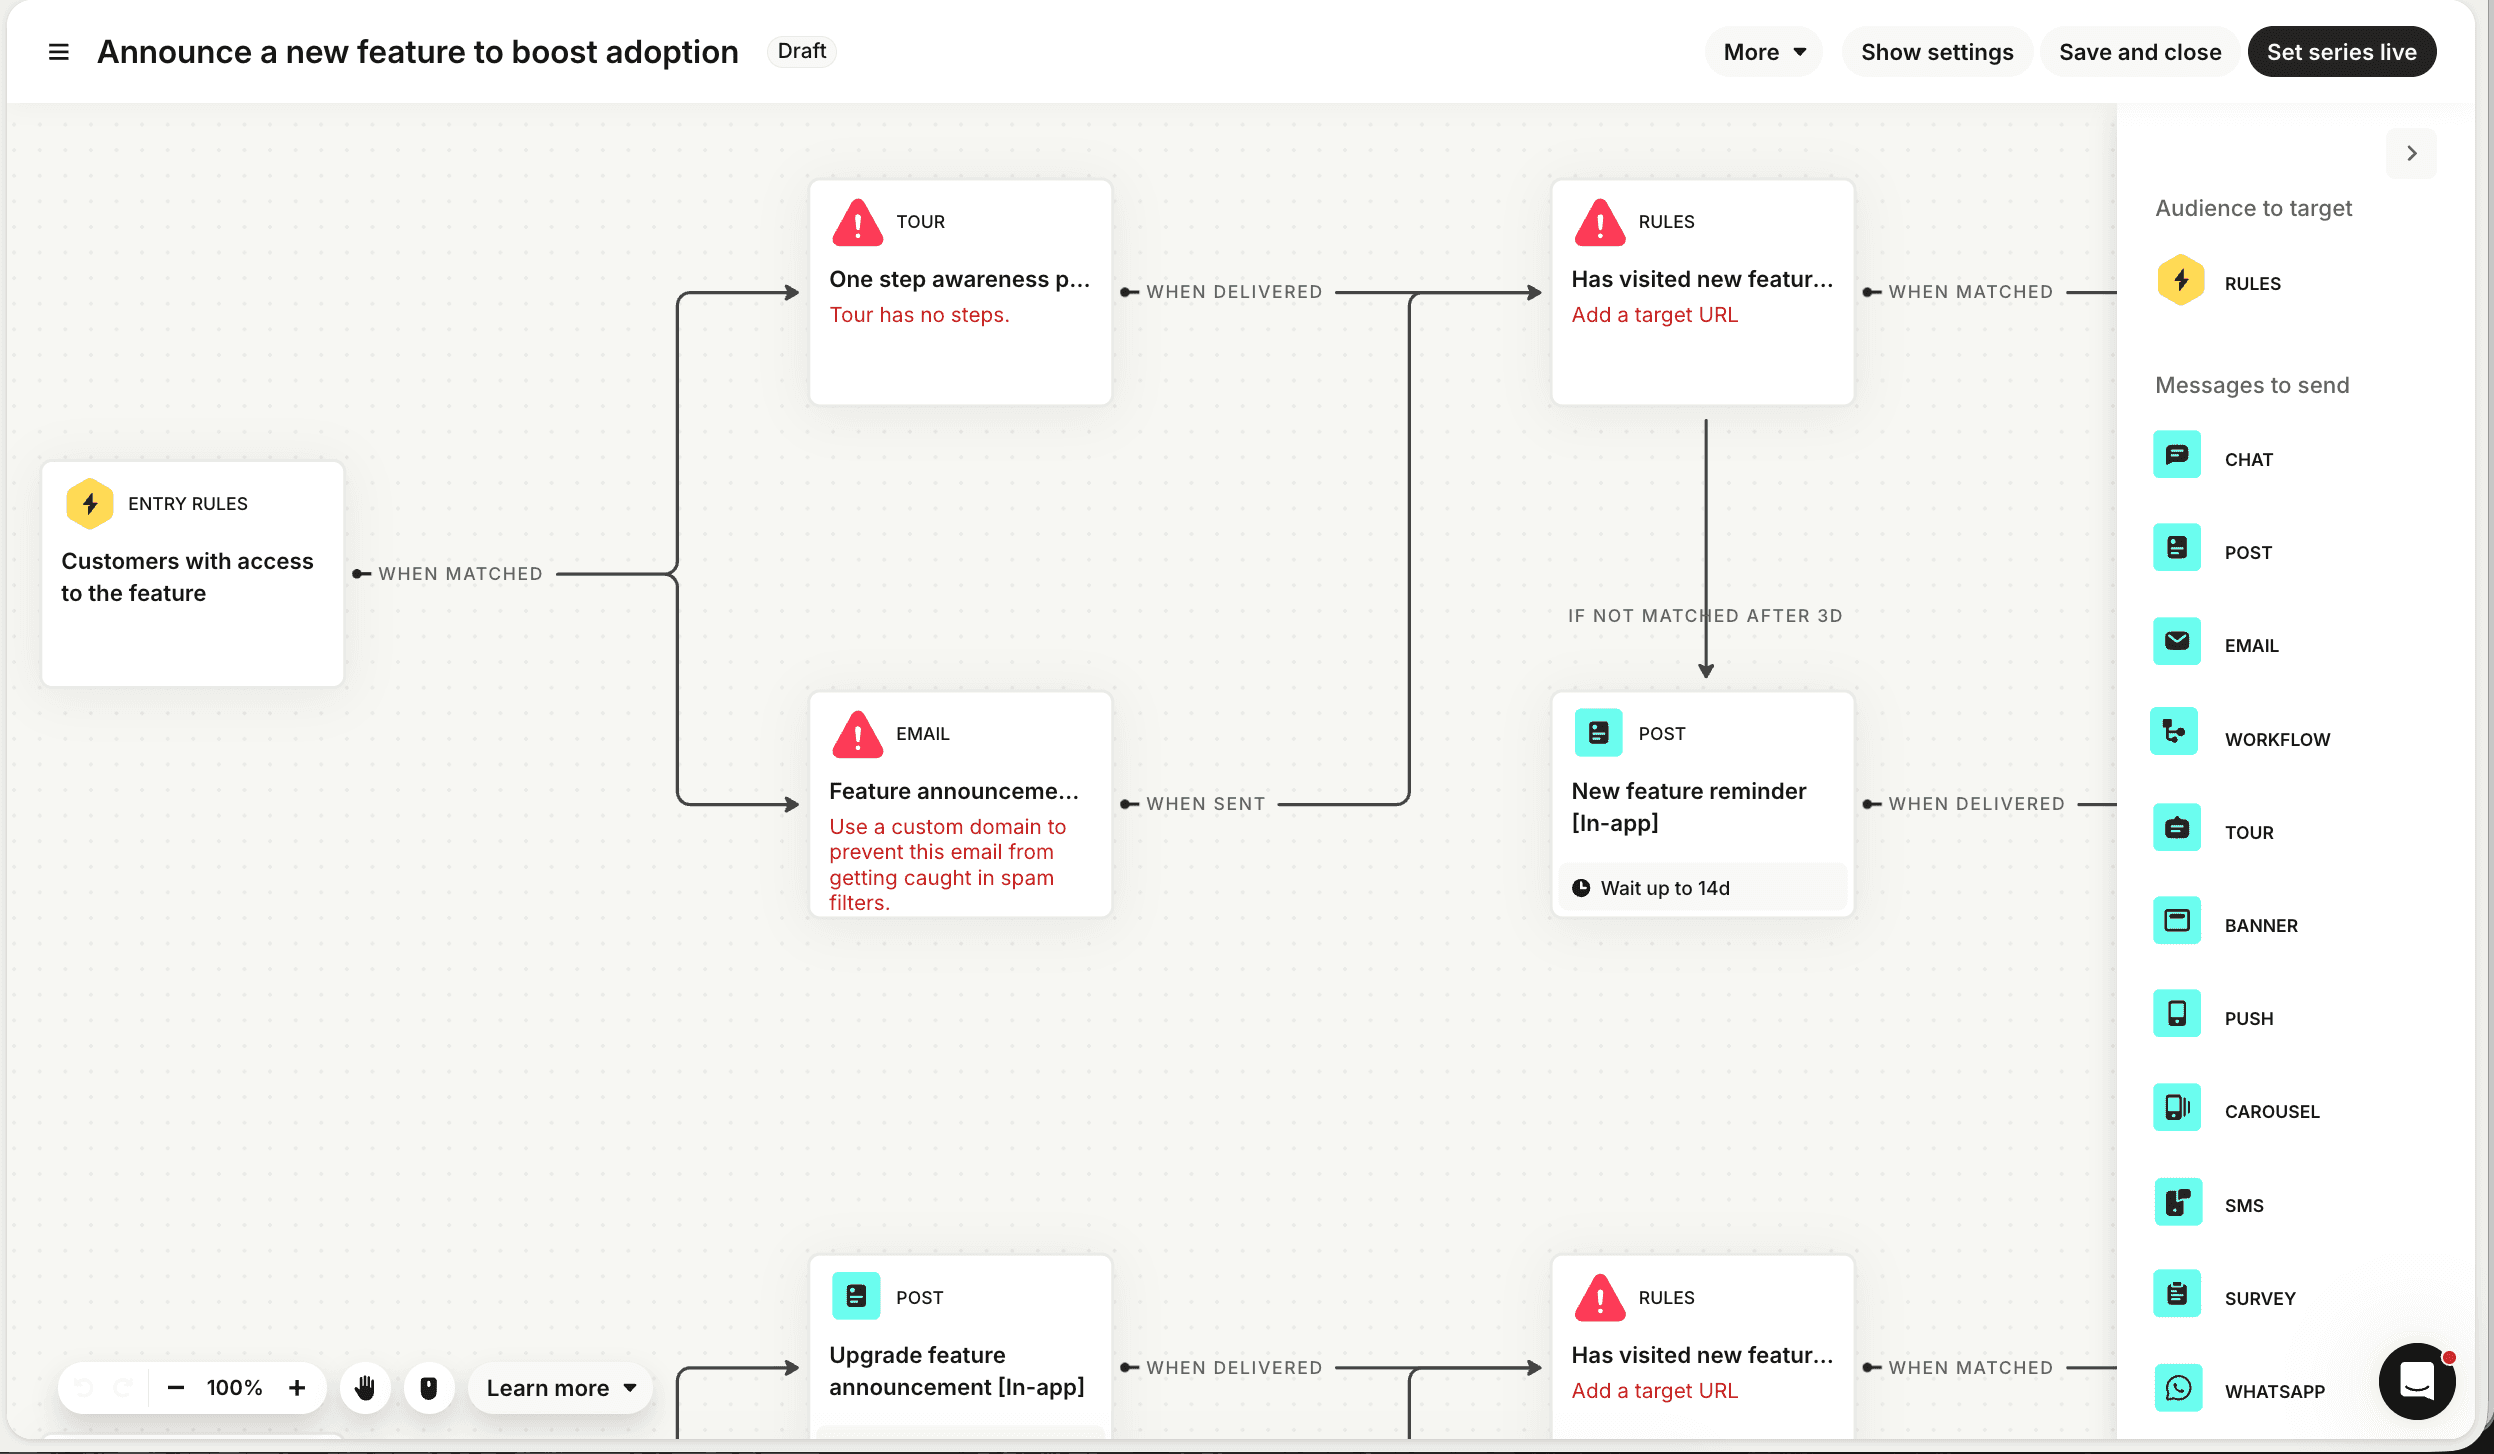
Task: Select the Push icon in sidebar
Action: [x=2177, y=1015]
